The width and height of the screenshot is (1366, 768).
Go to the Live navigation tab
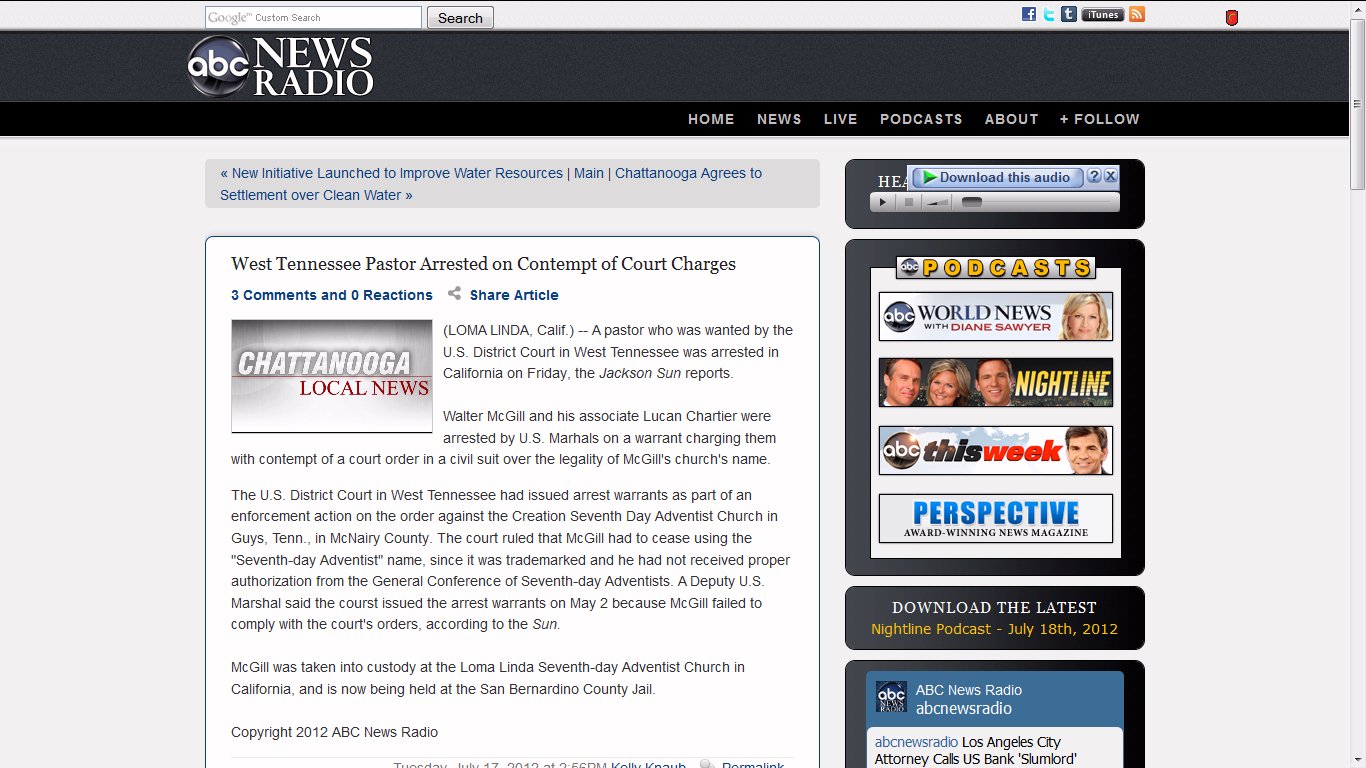coord(840,119)
